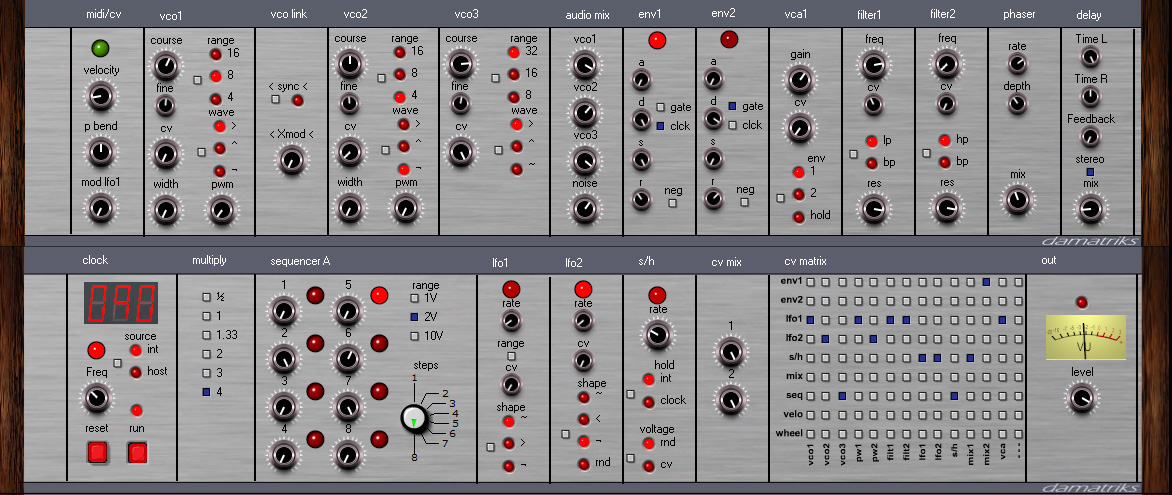Click the Xmod knob

(x=291, y=159)
